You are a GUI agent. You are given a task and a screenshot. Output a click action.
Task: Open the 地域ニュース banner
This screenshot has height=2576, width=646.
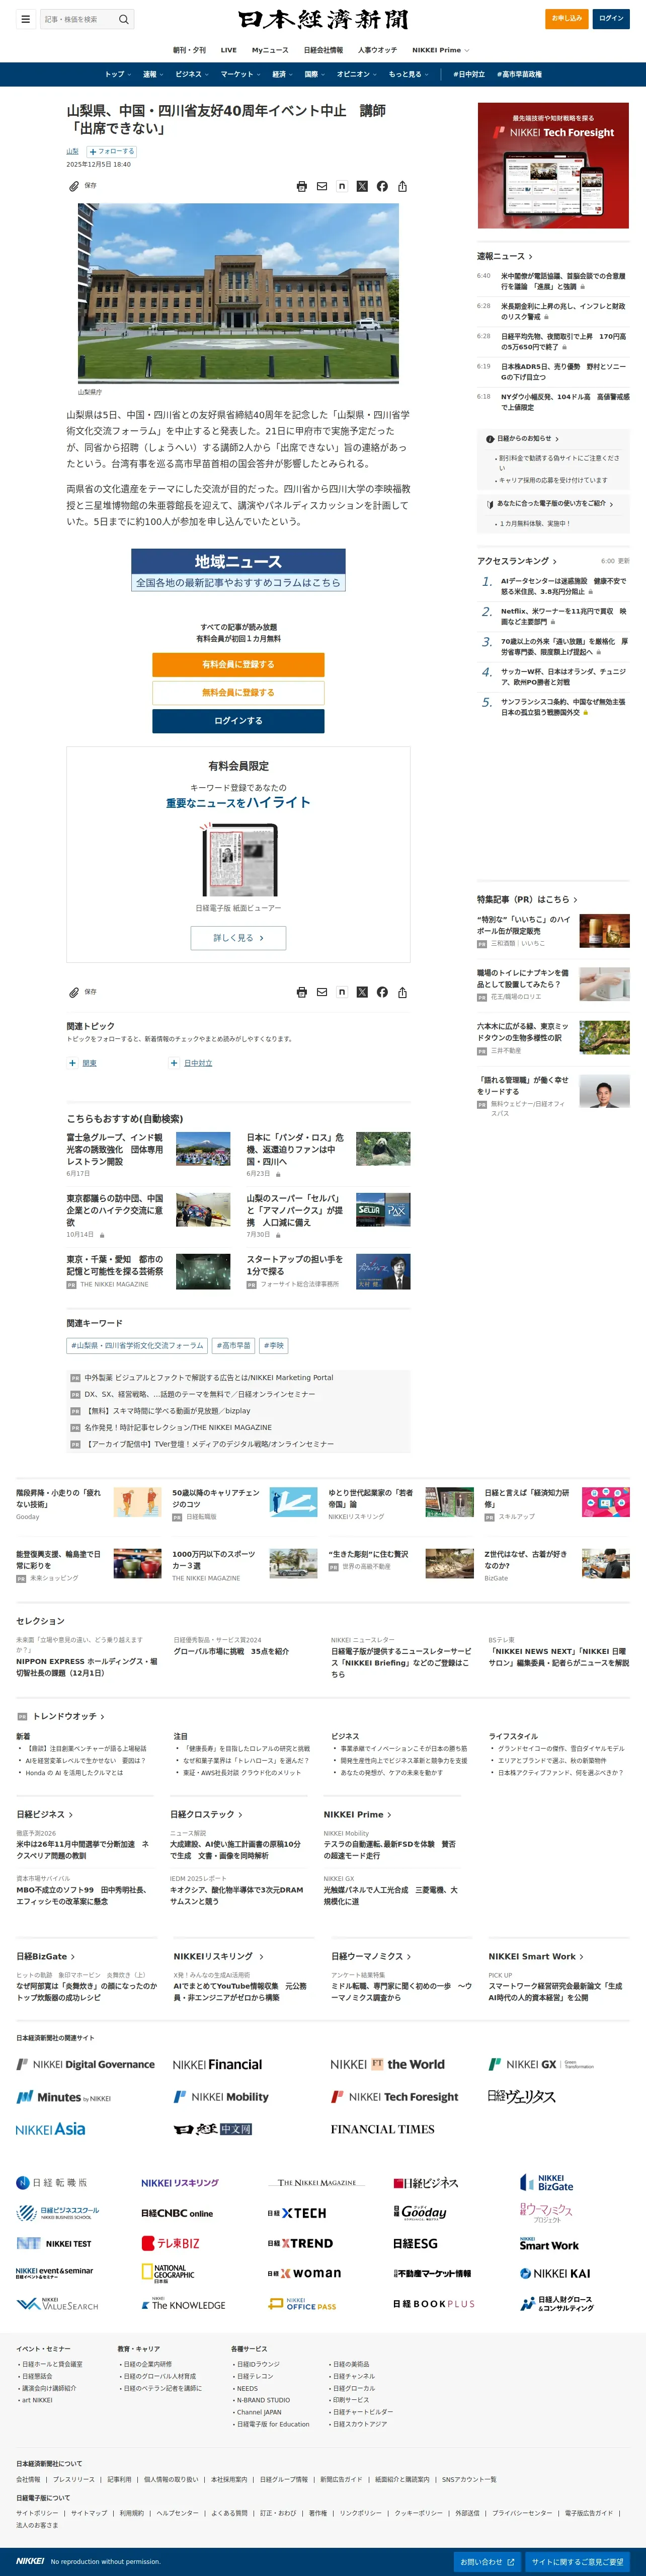(x=238, y=570)
